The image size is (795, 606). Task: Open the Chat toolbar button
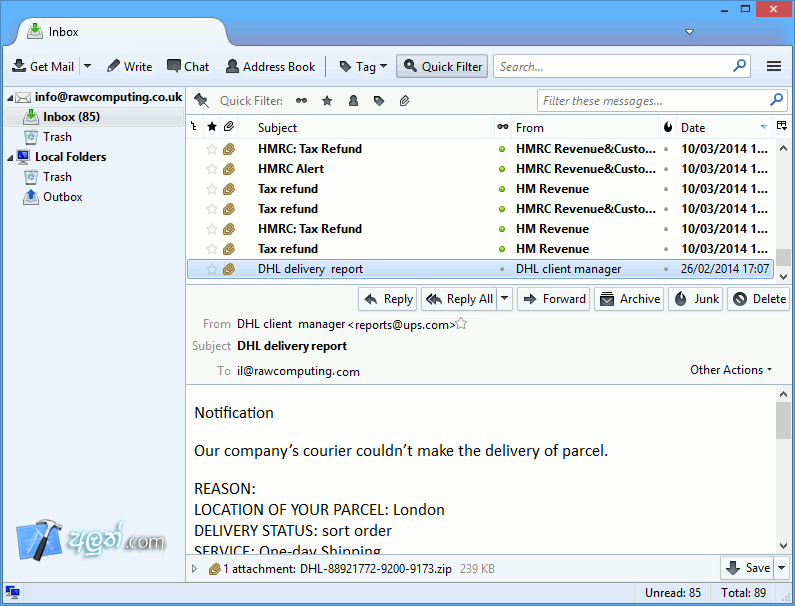[188, 66]
